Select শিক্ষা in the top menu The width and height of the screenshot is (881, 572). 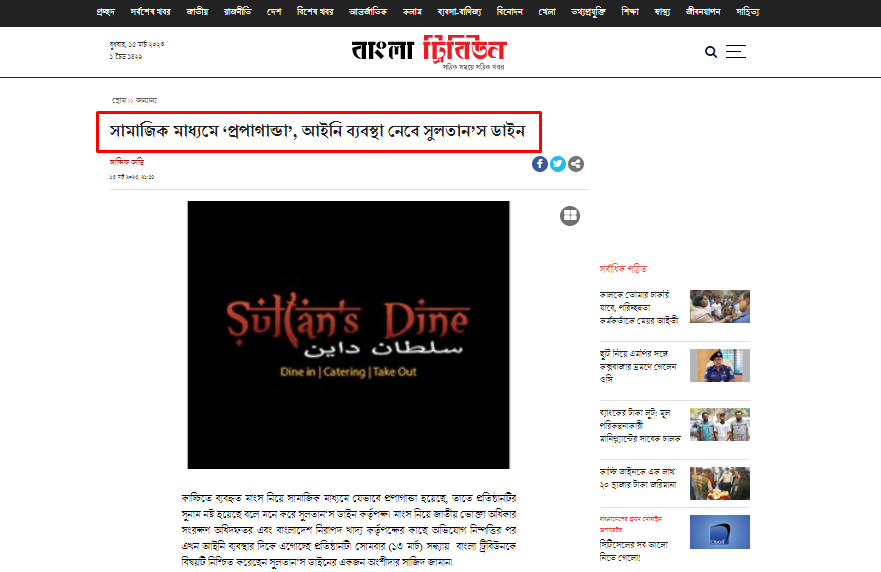(630, 12)
